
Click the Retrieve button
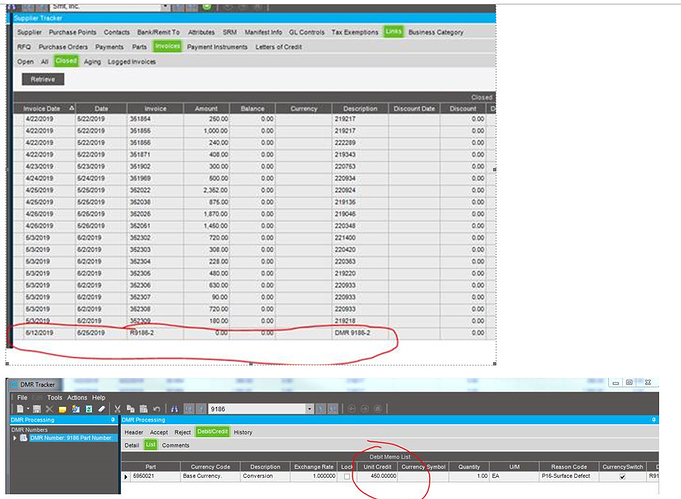pyautogui.click(x=43, y=79)
